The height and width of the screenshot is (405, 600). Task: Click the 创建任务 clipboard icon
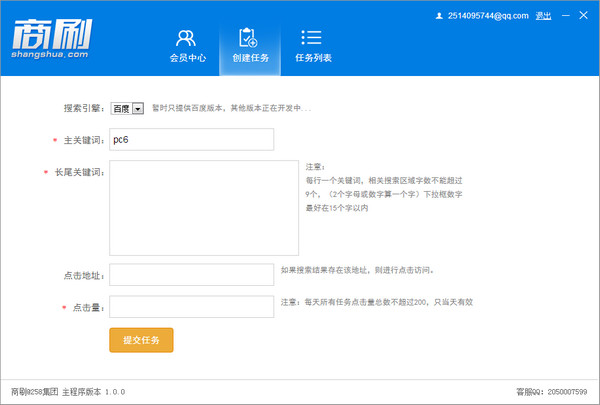pyautogui.click(x=249, y=38)
